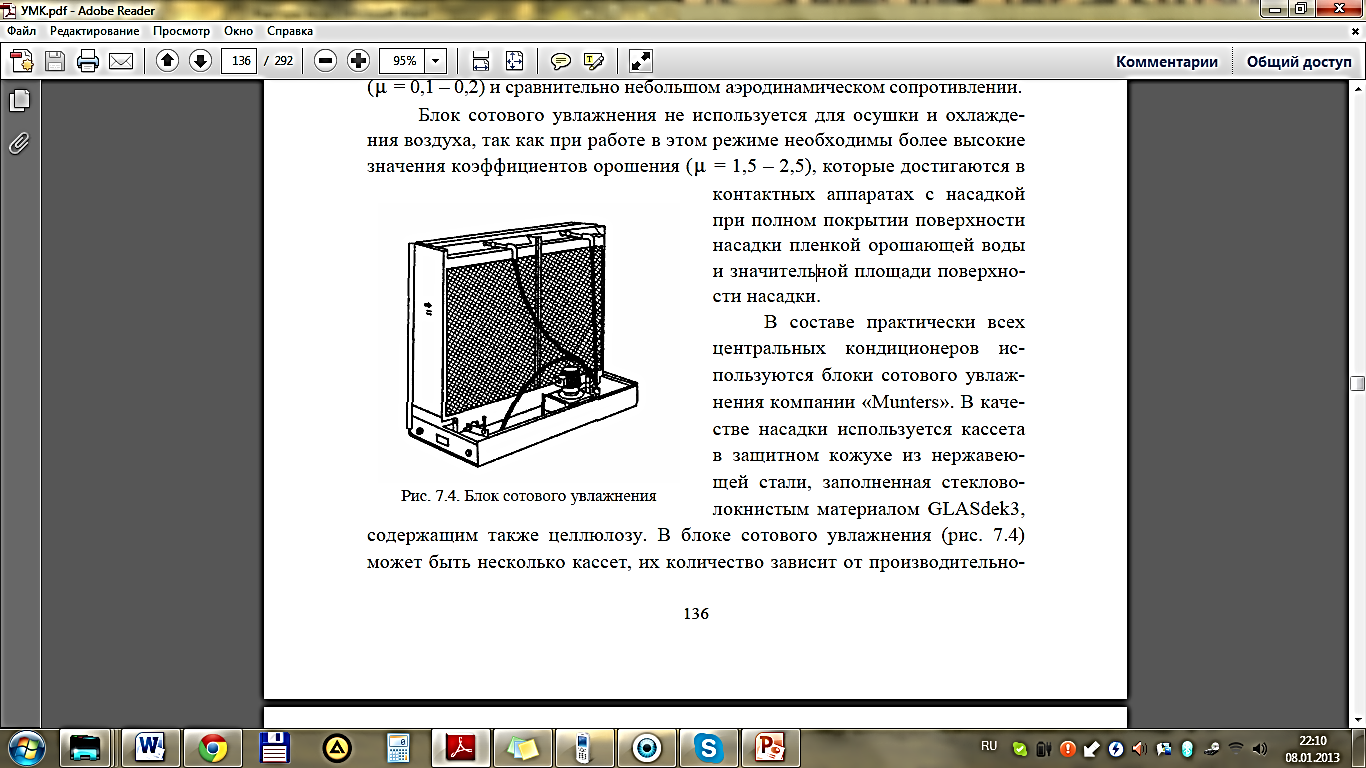This screenshot has height=768, width=1366.
Task: Click the red alert tray icon
Action: coord(1068,748)
